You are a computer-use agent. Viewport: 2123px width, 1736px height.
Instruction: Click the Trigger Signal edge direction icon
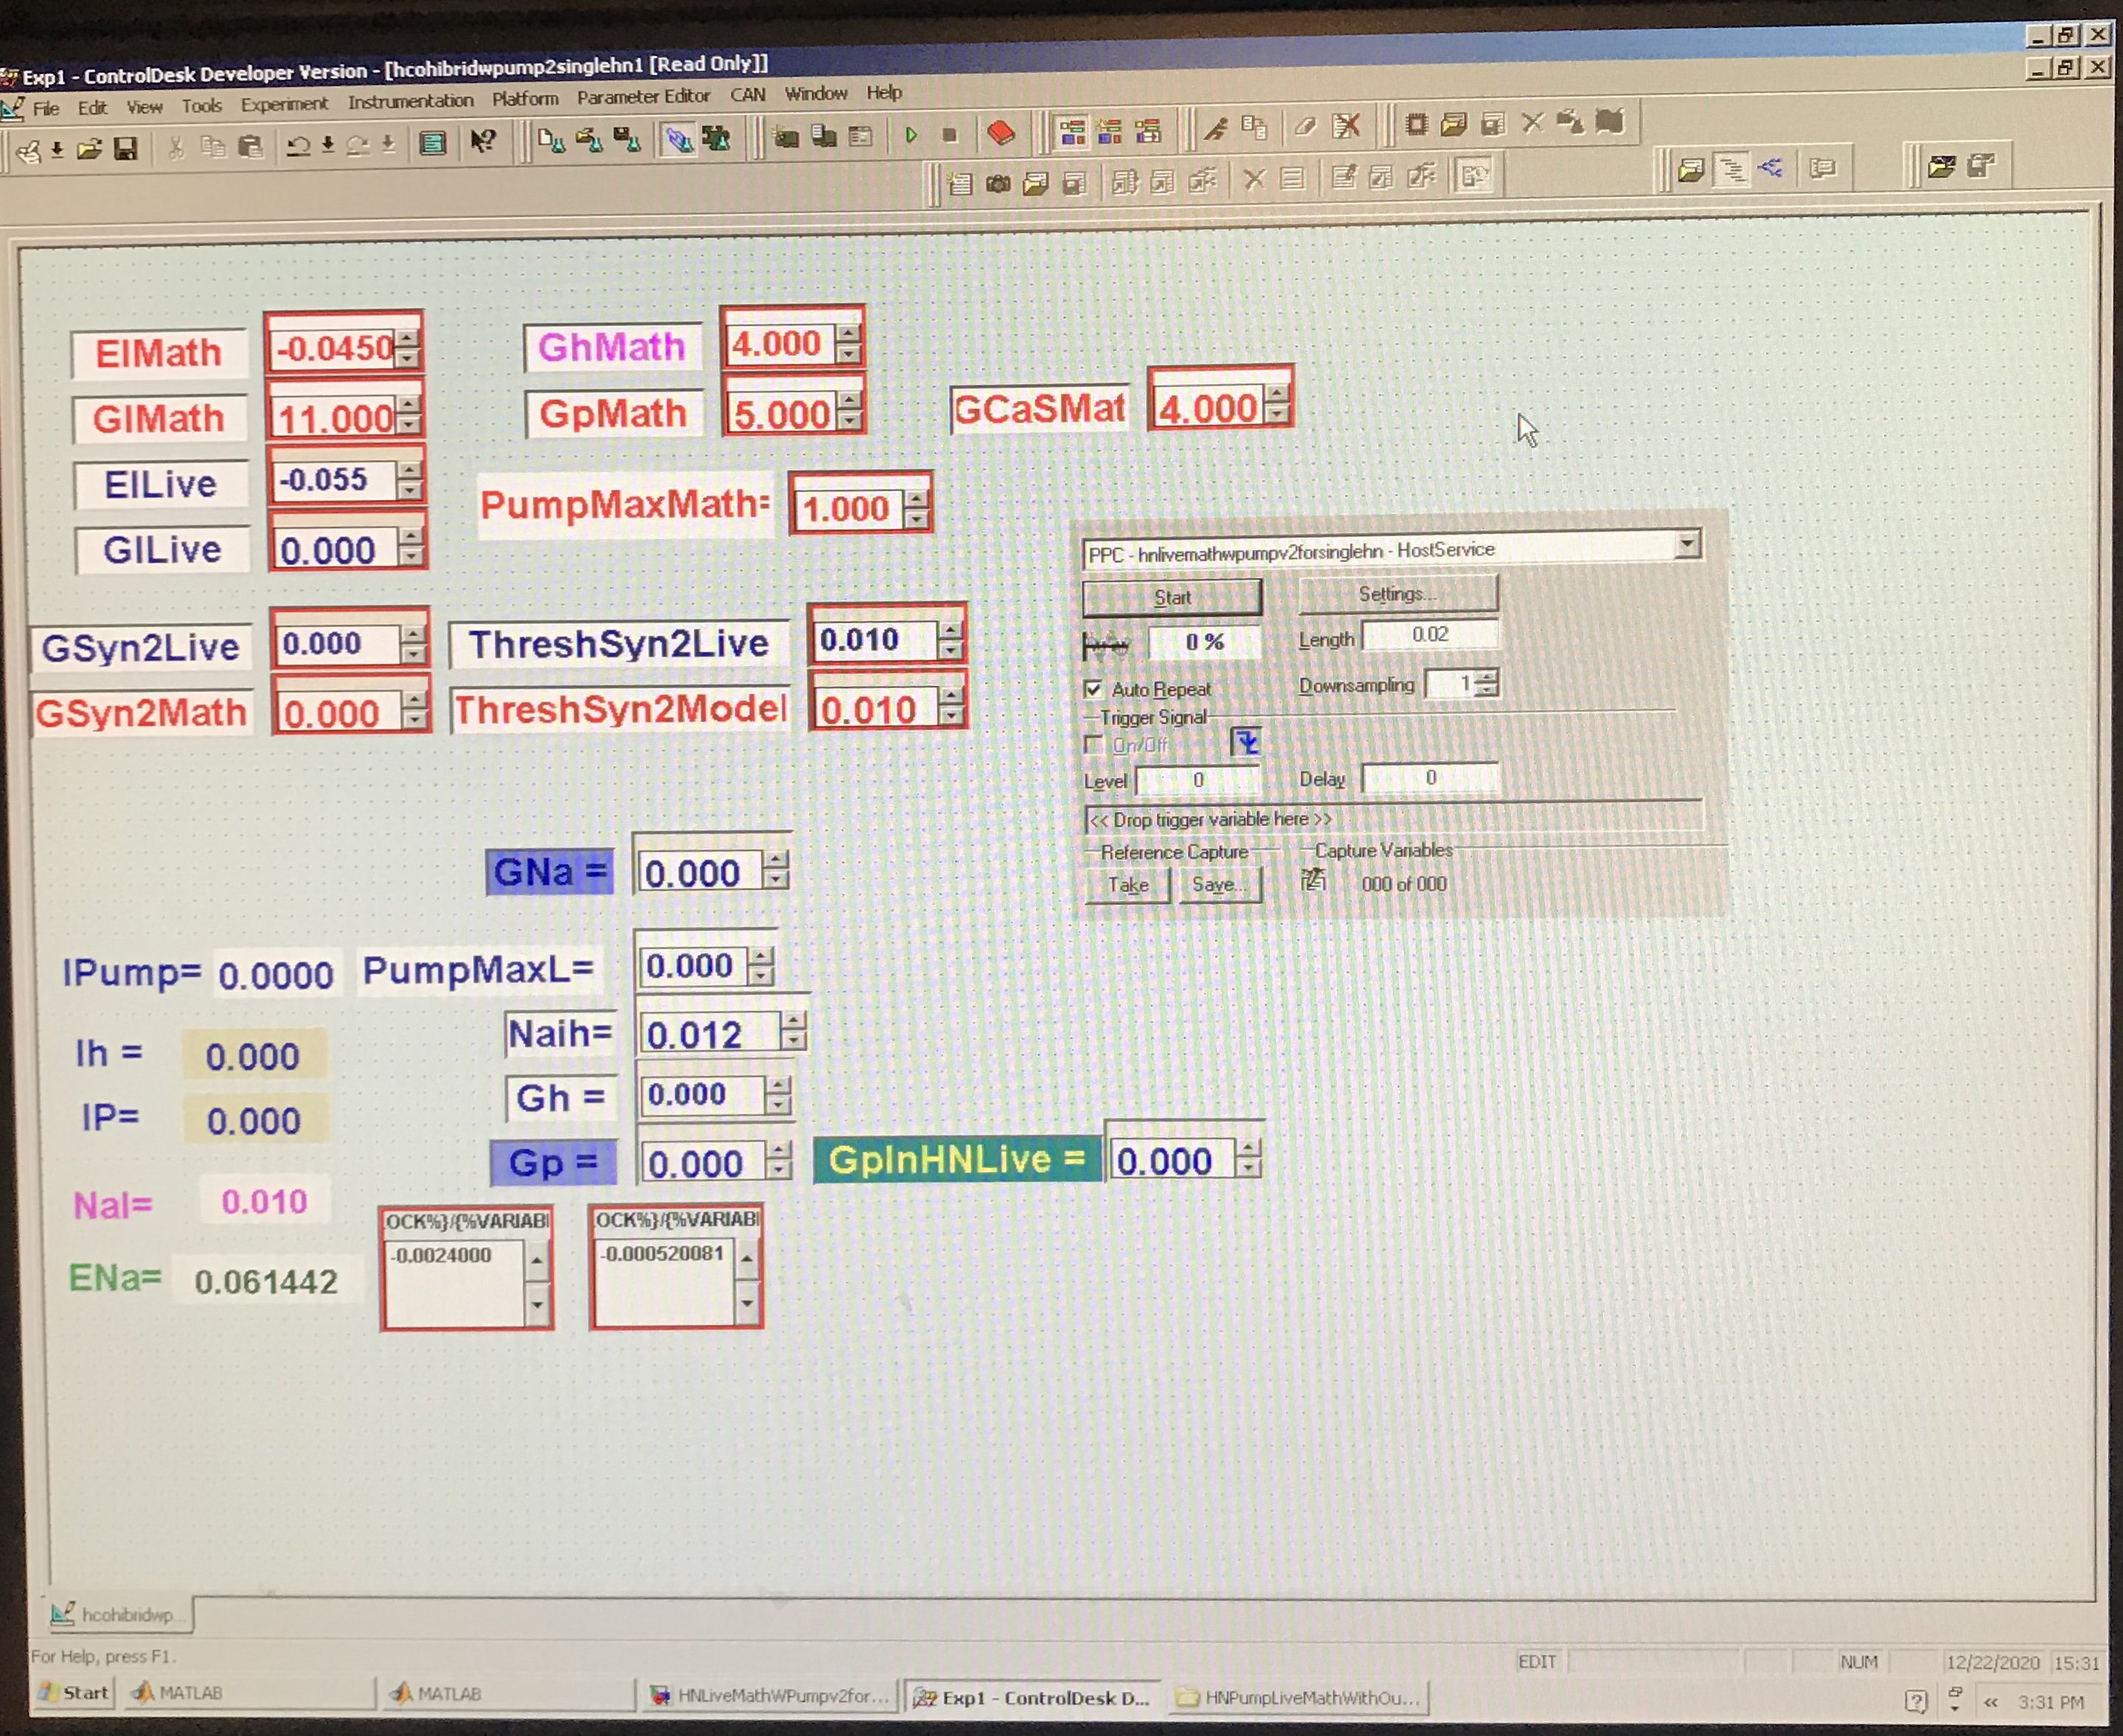tap(1246, 742)
